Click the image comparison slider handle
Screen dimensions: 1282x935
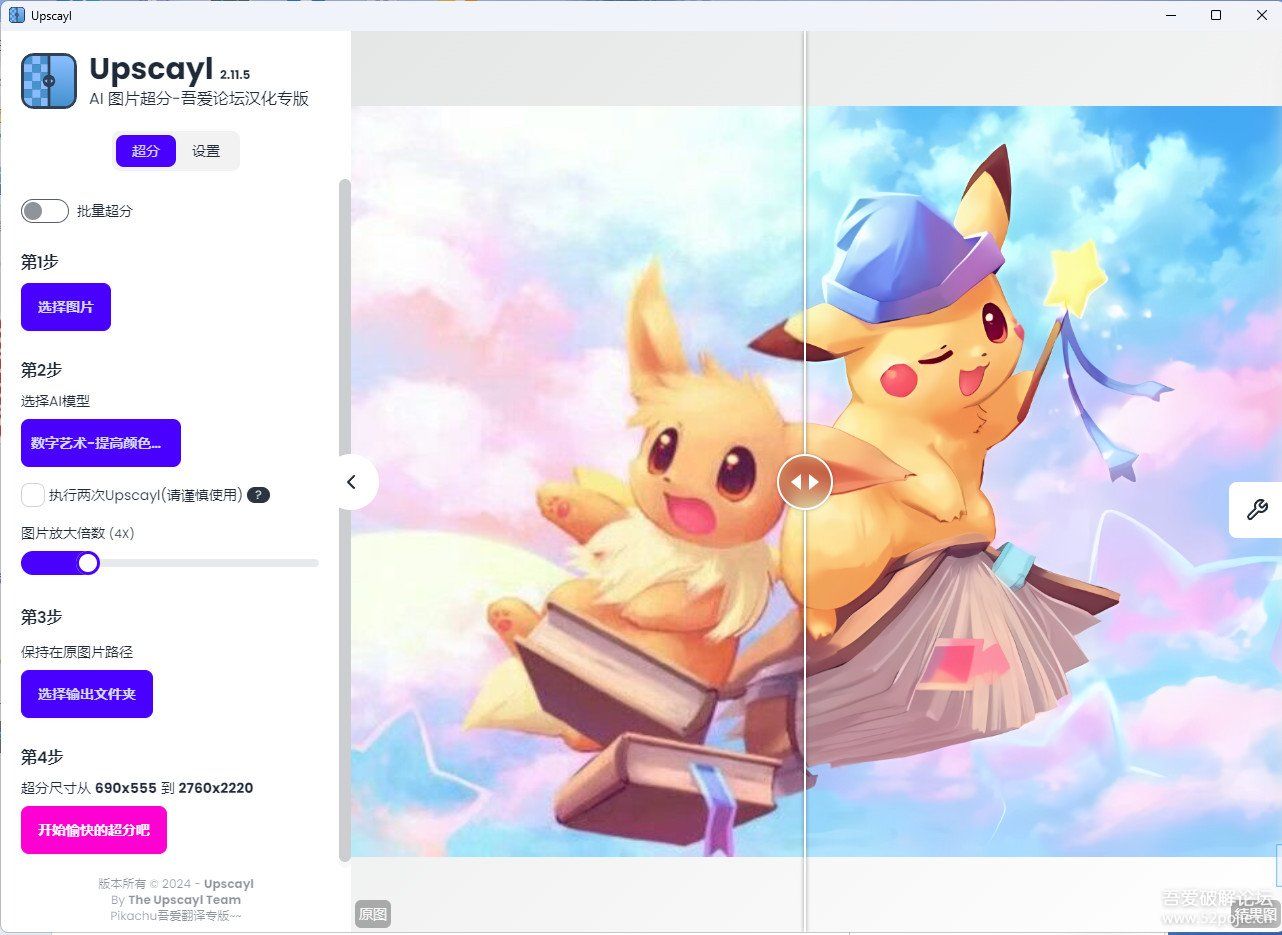pyautogui.click(x=805, y=482)
